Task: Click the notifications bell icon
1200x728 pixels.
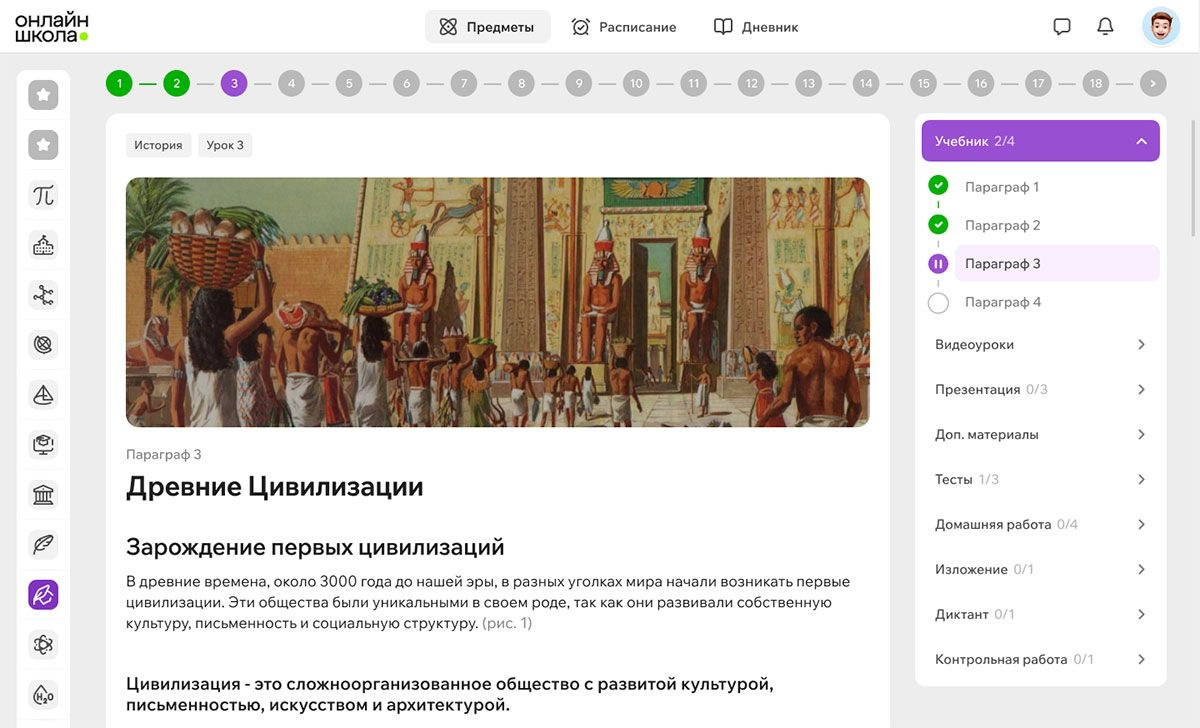Action: click(1105, 27)
